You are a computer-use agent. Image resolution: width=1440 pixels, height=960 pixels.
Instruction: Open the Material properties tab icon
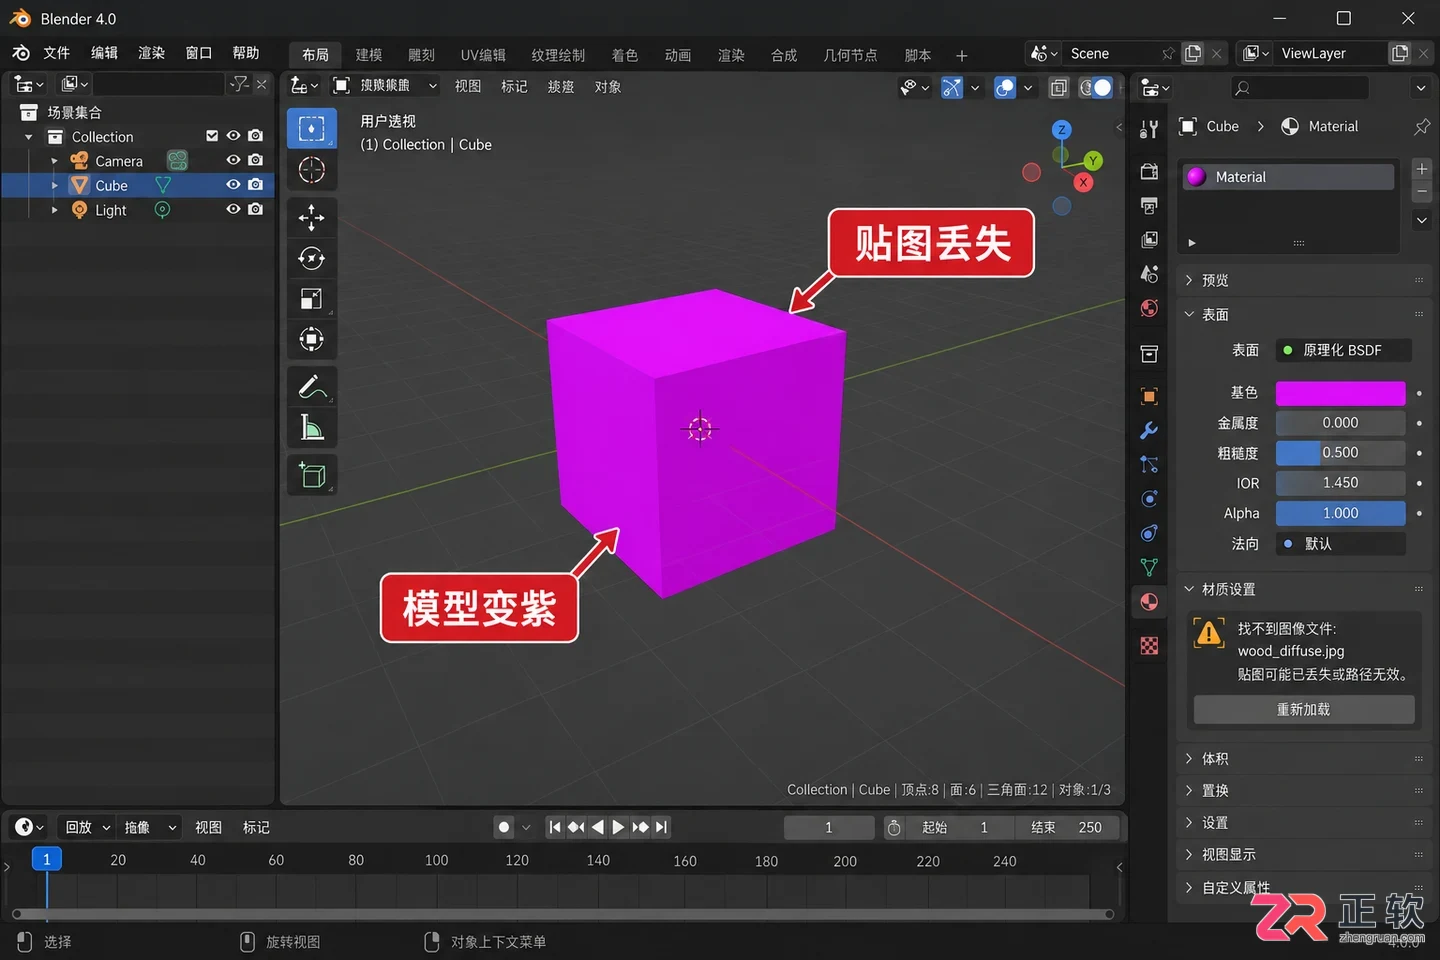tap(1149, 602)
